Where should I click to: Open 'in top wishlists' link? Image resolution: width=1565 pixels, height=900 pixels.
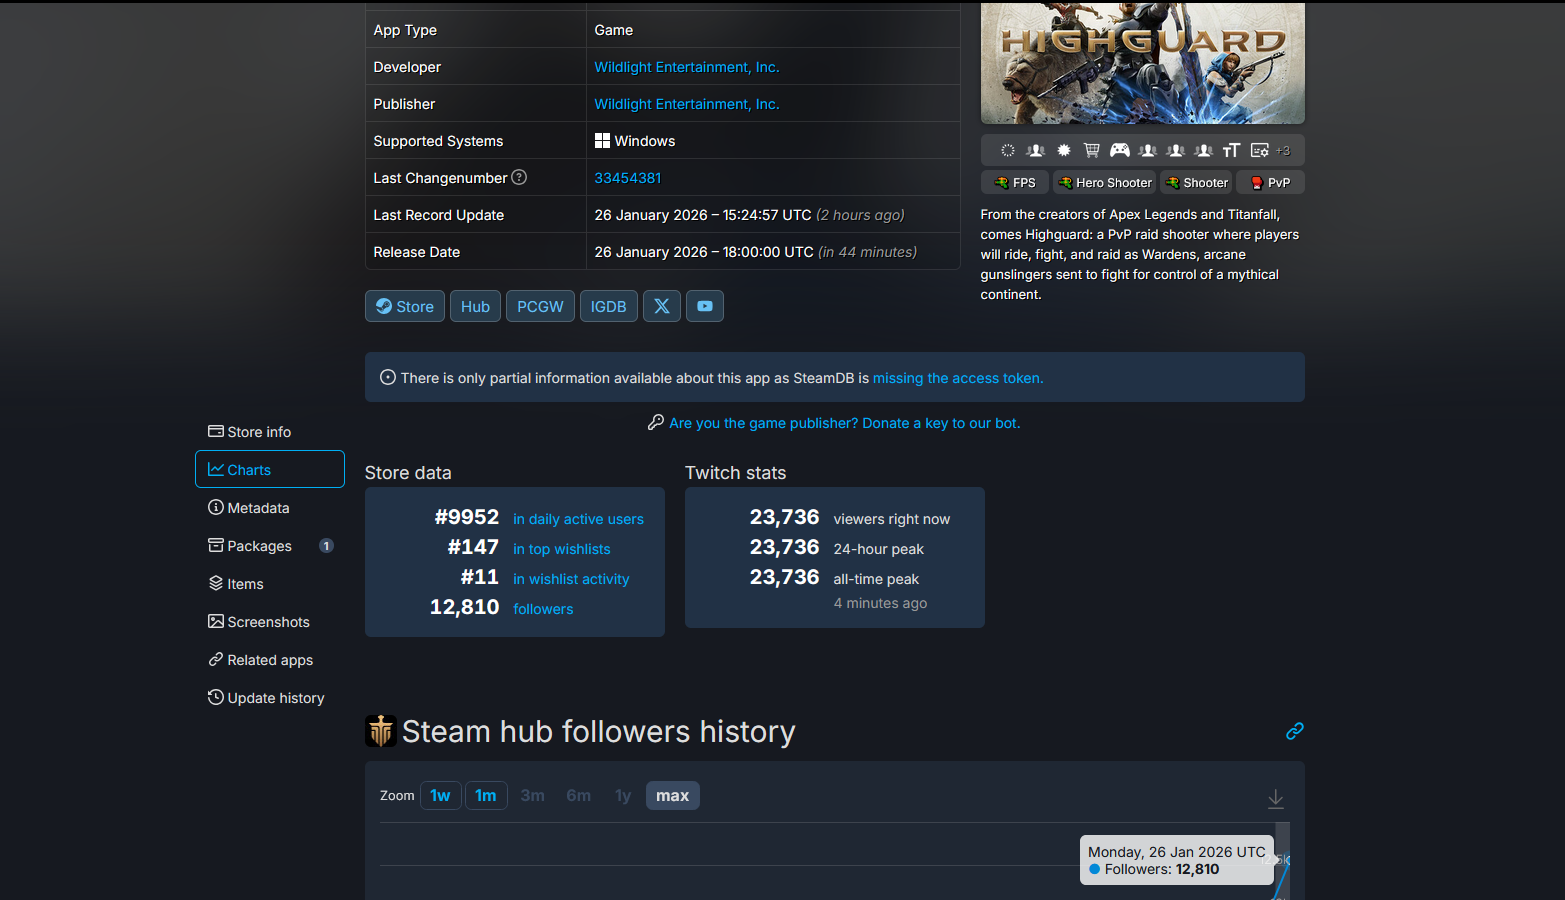pyautogui.click(x=562, y=549)
